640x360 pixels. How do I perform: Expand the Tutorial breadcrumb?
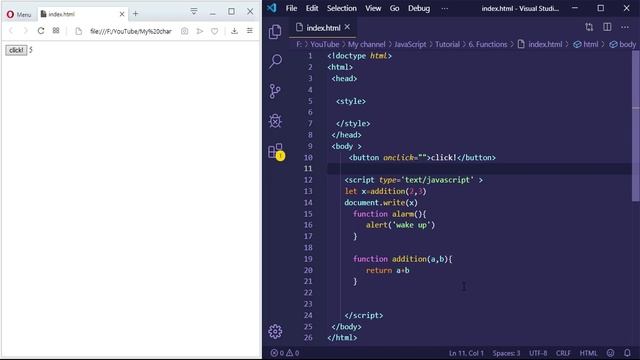(x=447, y=44)
